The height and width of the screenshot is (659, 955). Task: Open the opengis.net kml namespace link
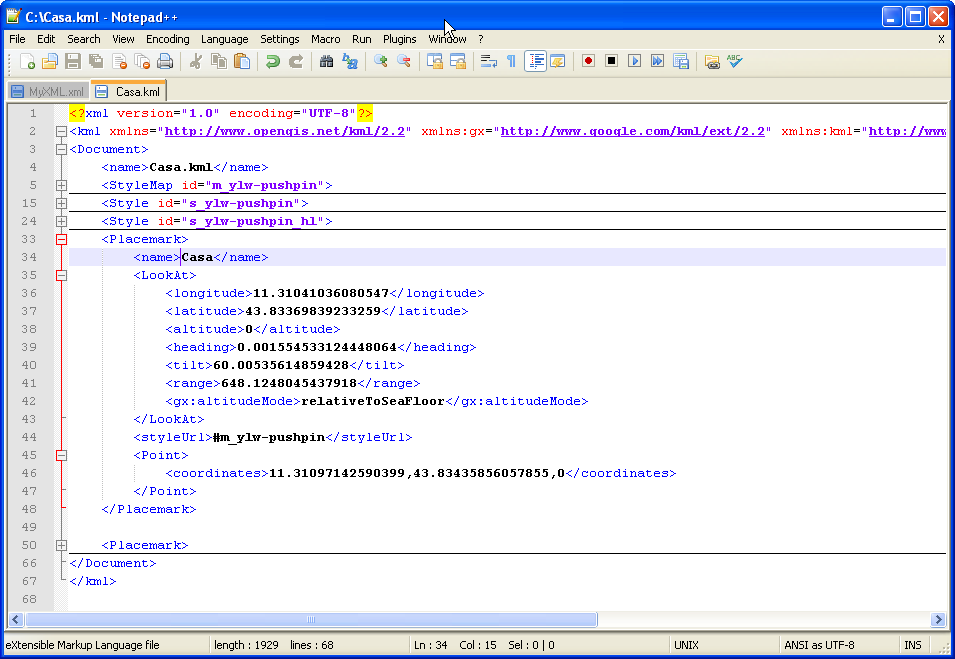(x=284, y=131)
